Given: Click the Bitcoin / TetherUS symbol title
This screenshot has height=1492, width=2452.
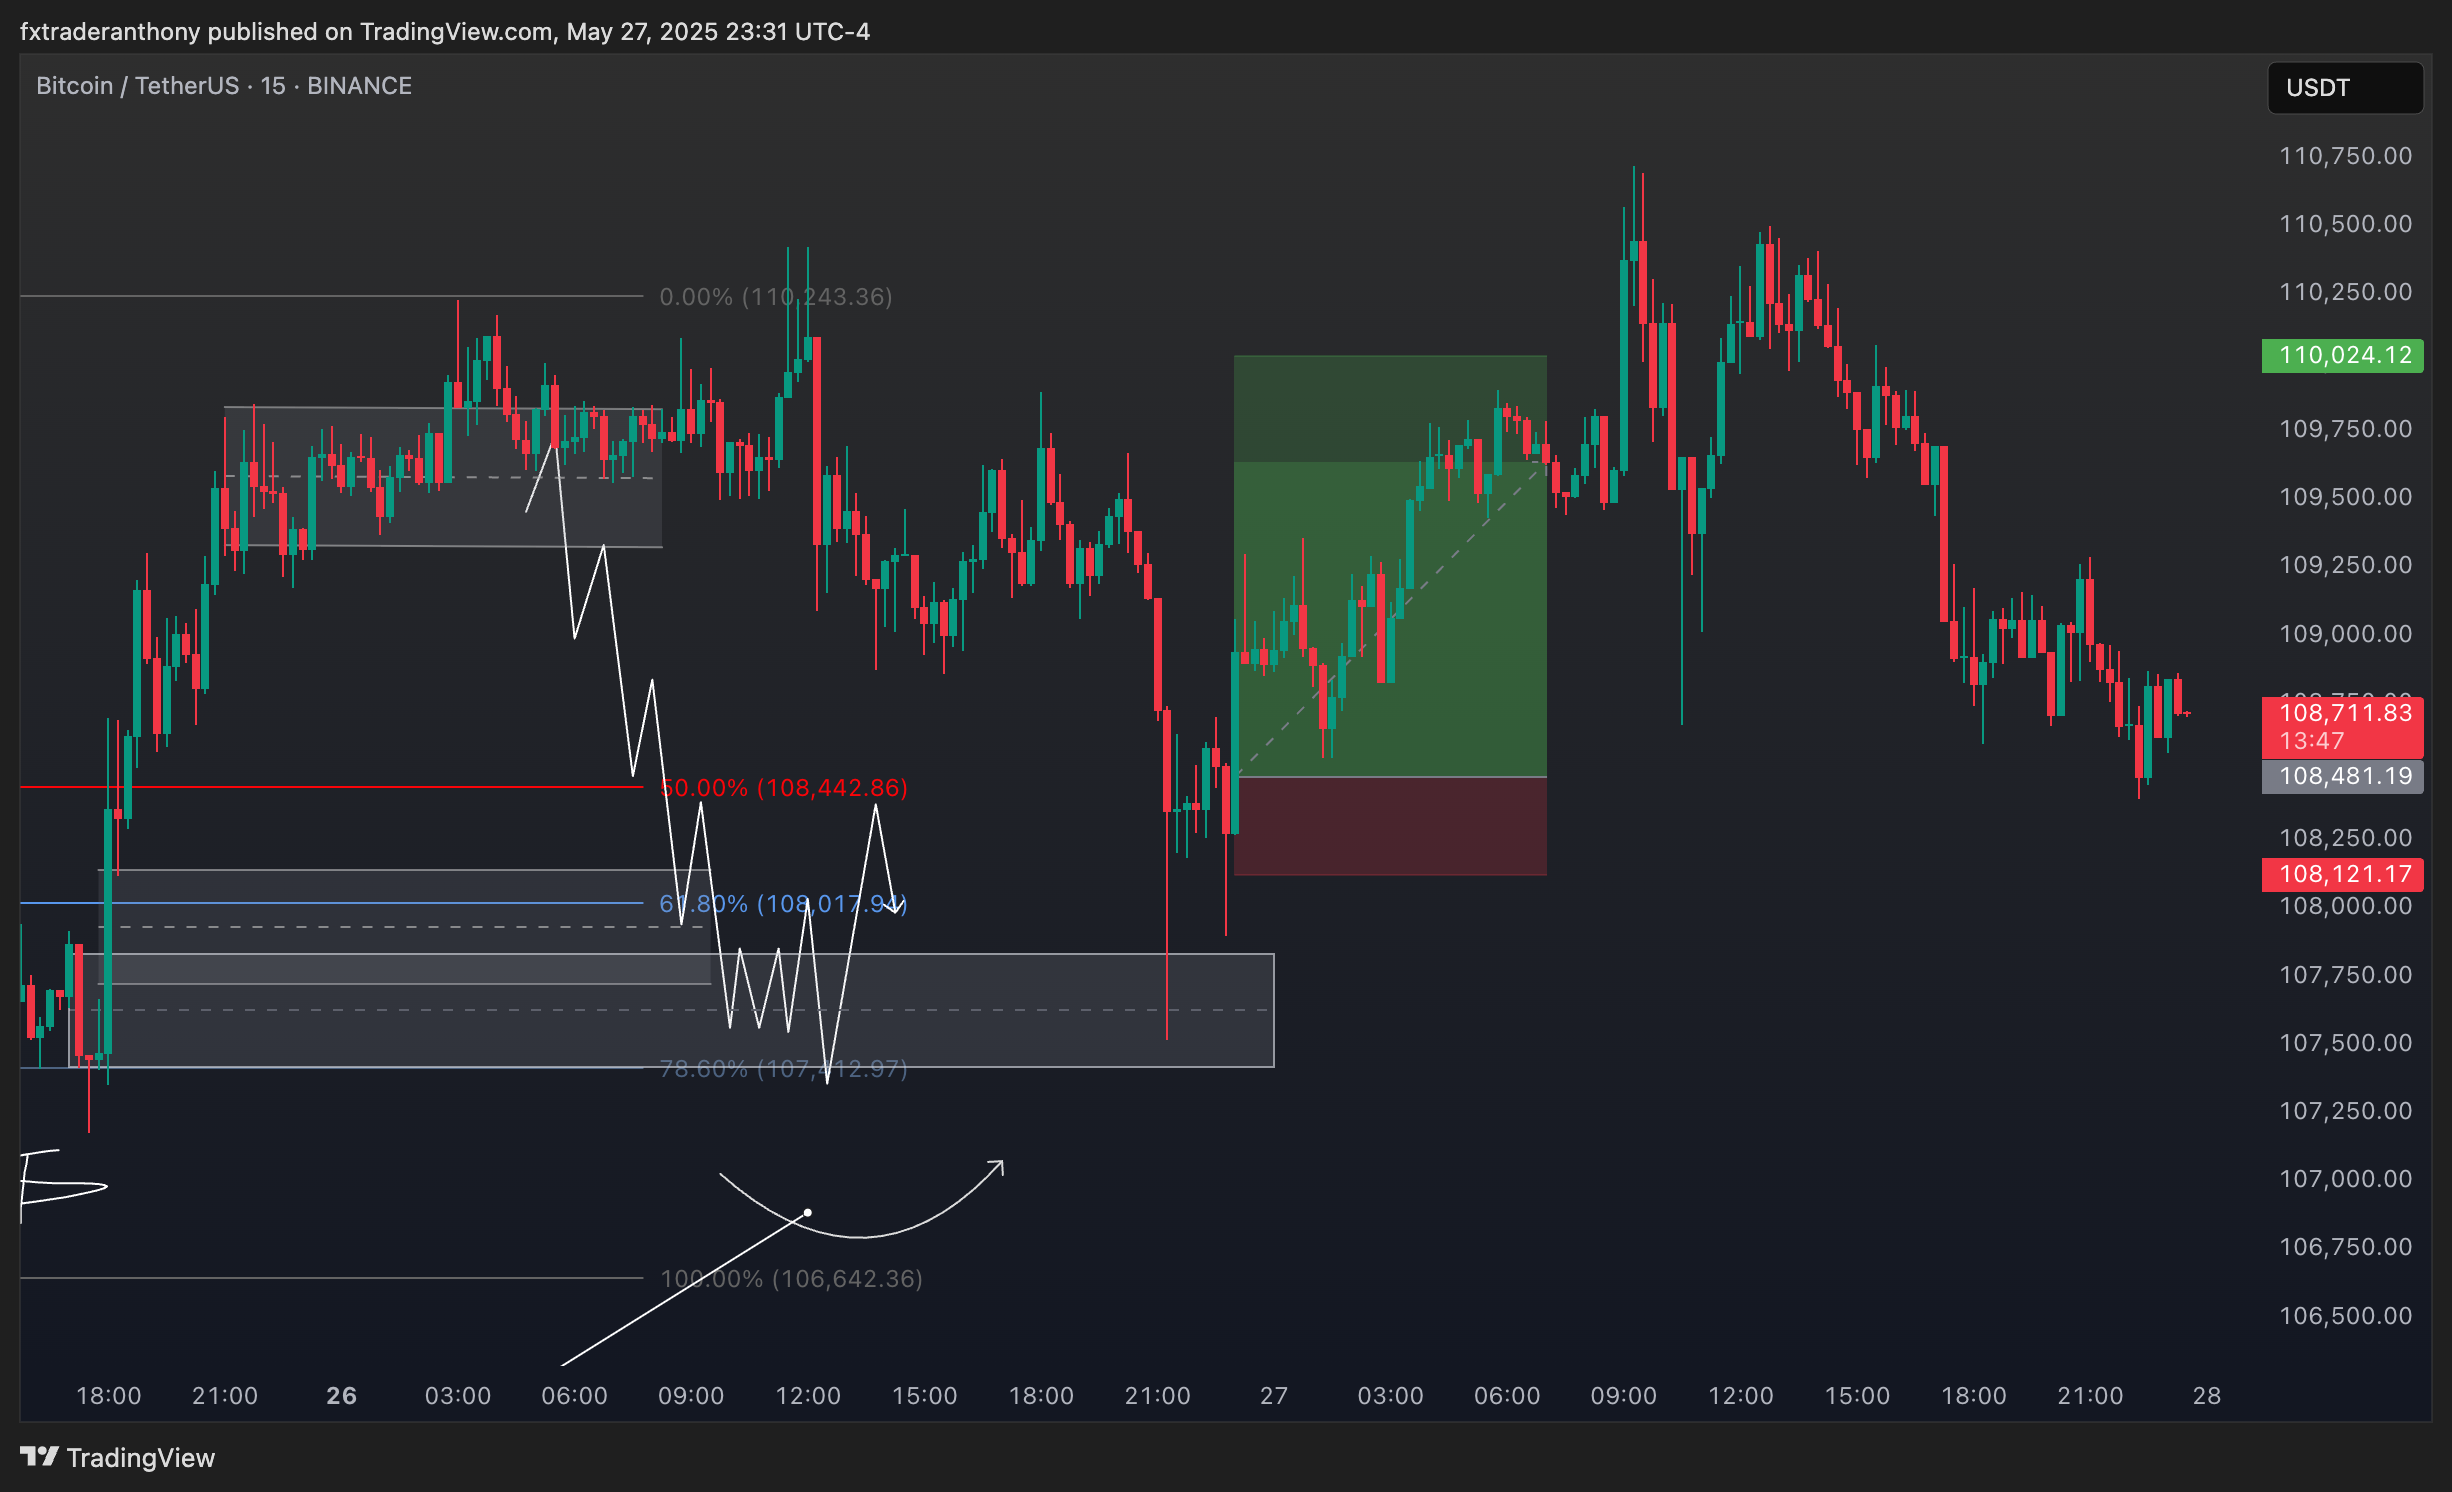Looking at the screenshot, I should (224, 86).
